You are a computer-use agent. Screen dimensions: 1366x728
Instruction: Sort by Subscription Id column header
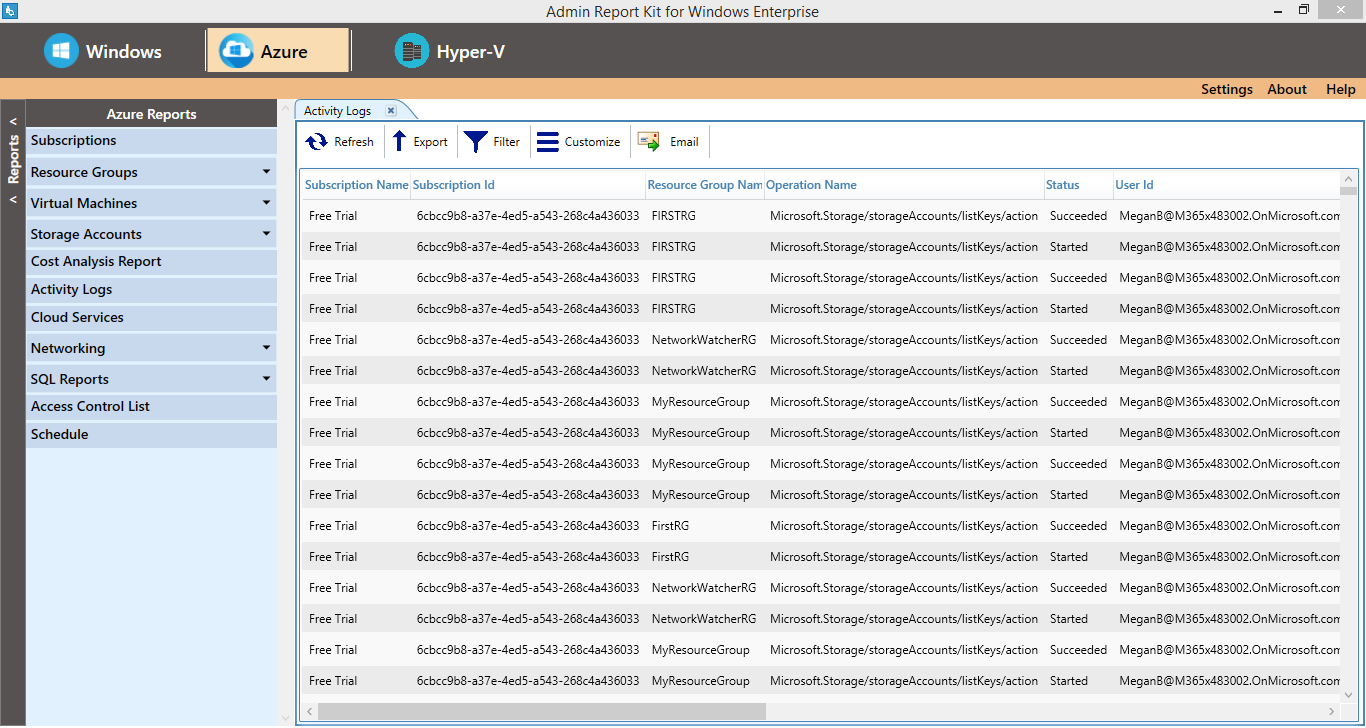tap(528, 185)
